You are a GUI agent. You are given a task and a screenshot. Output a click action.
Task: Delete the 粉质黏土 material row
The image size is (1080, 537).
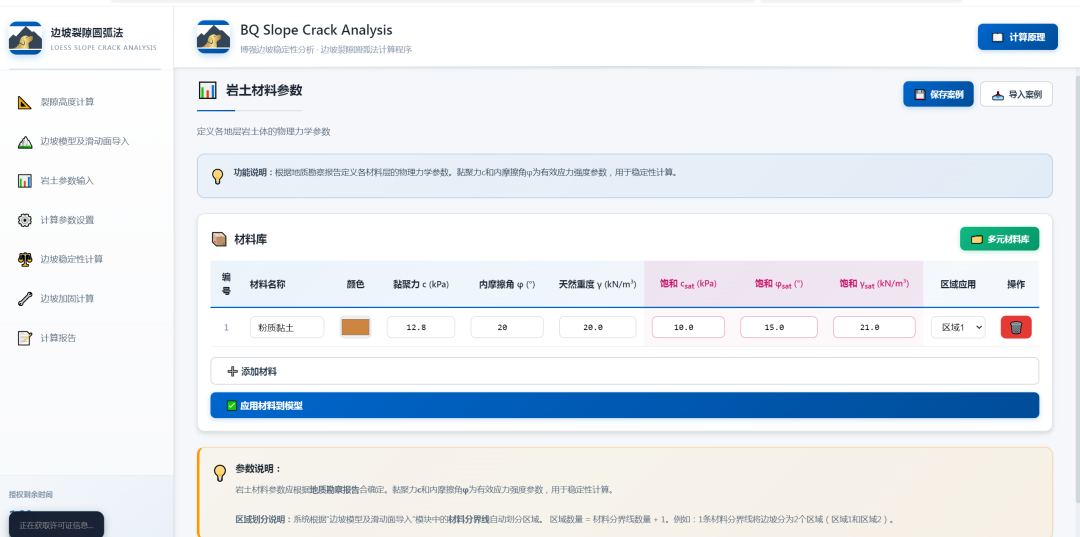point(1016,327)
